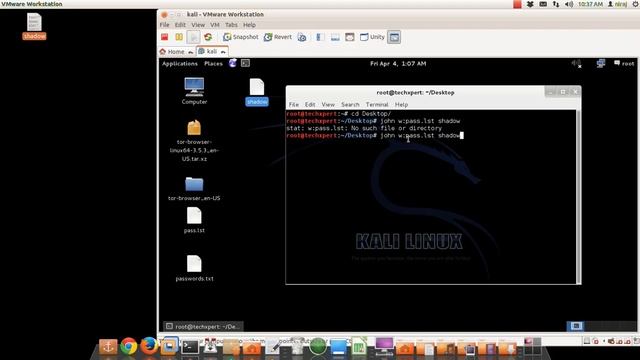Click network connection icon in Kali panel
Viewport: 640px width, 360px height.
tap(600, 63)
